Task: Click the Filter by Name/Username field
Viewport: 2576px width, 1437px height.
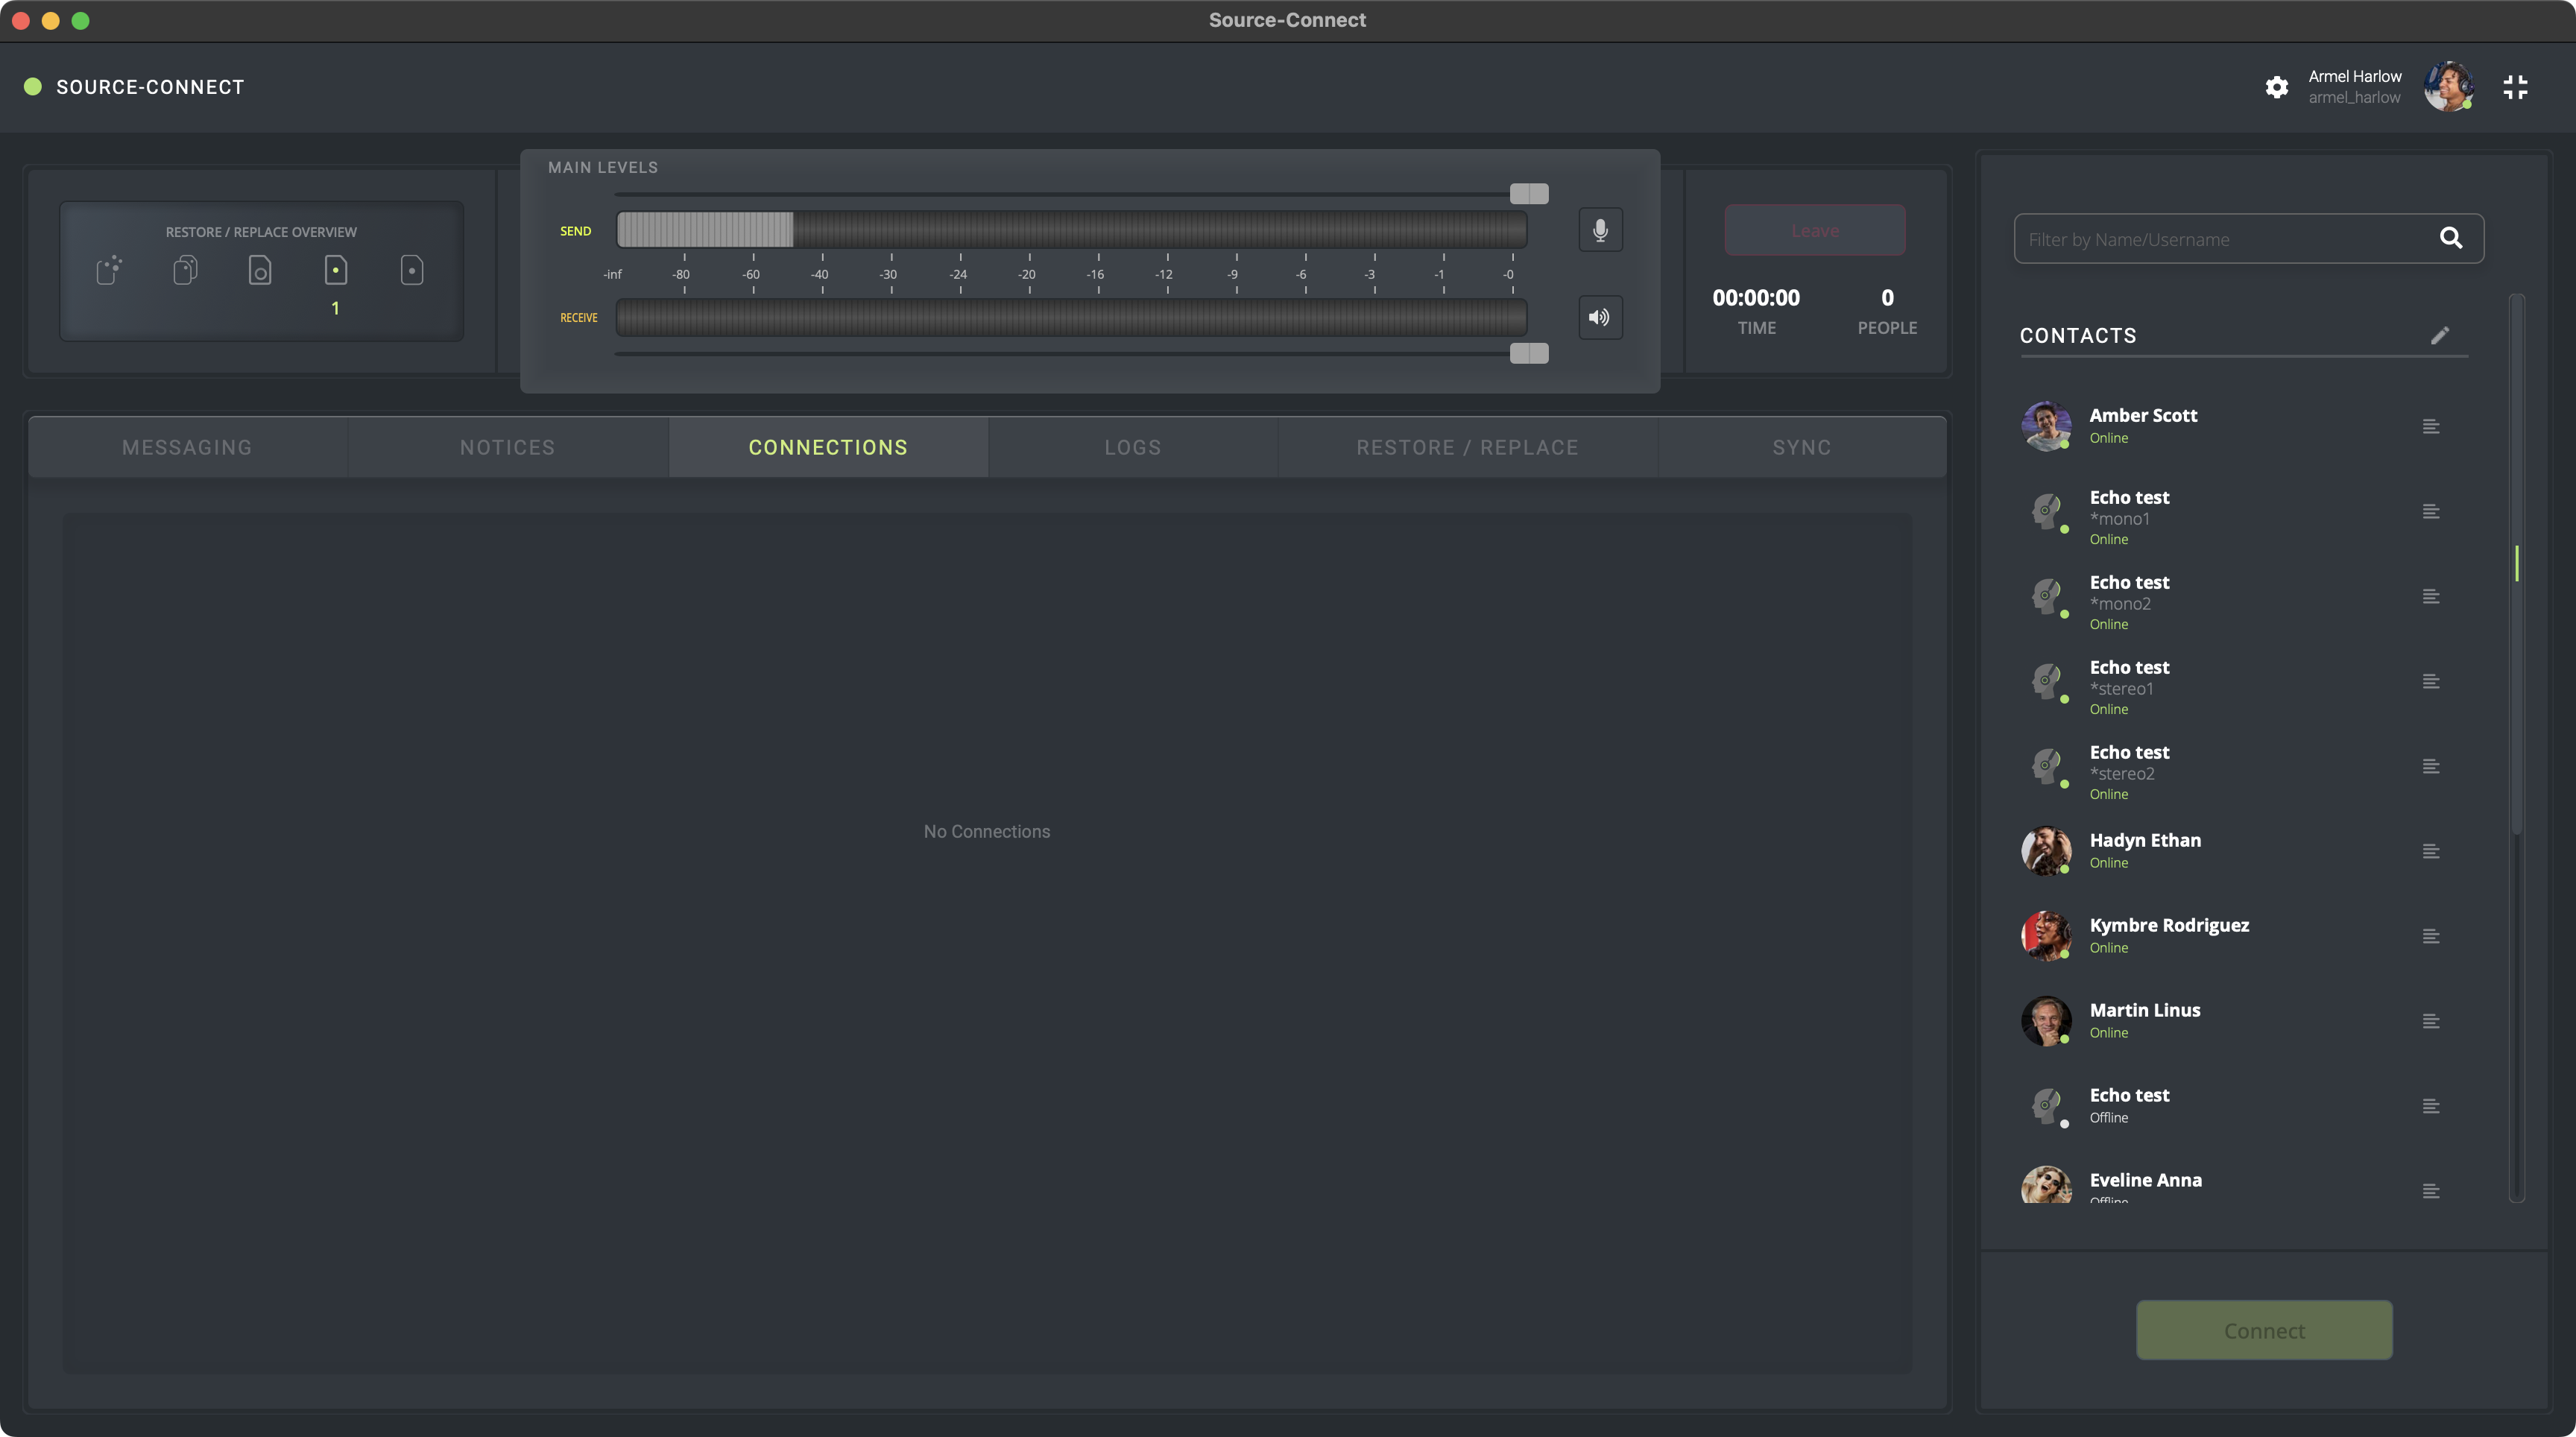Action: click(2220, 239)
